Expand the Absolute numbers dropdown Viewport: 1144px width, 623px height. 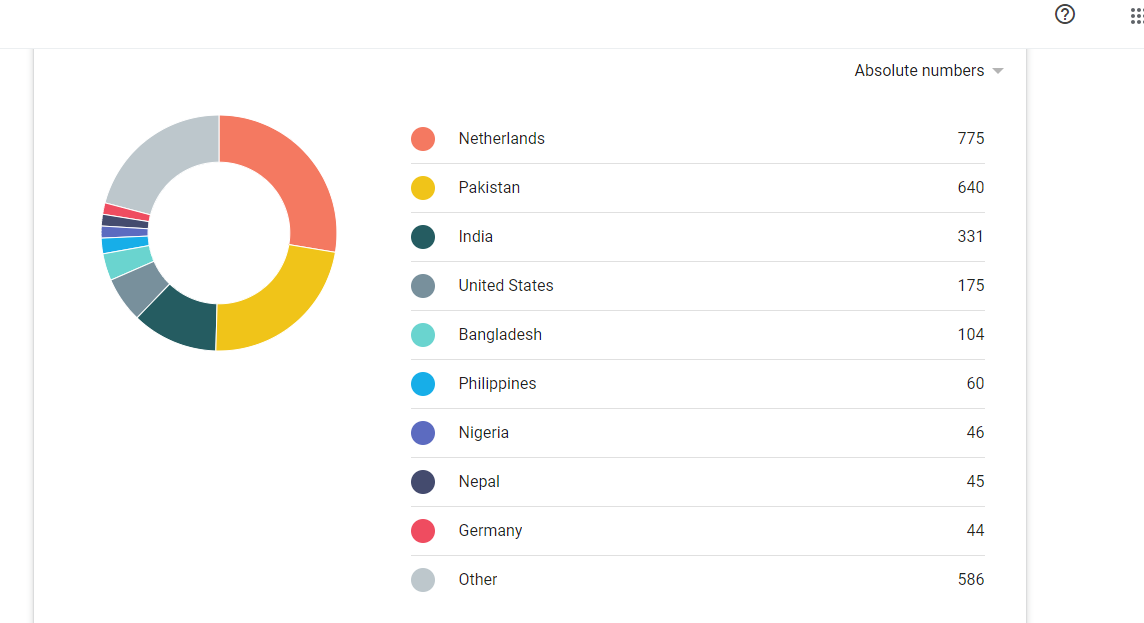(929, 71)
